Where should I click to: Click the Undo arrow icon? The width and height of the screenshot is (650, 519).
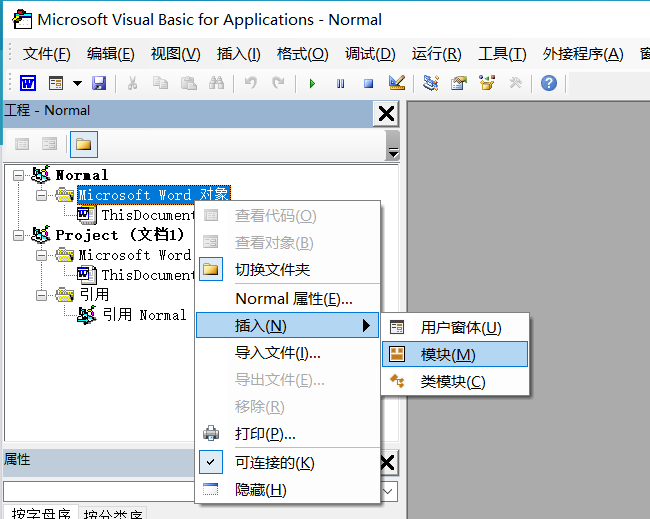250,83
